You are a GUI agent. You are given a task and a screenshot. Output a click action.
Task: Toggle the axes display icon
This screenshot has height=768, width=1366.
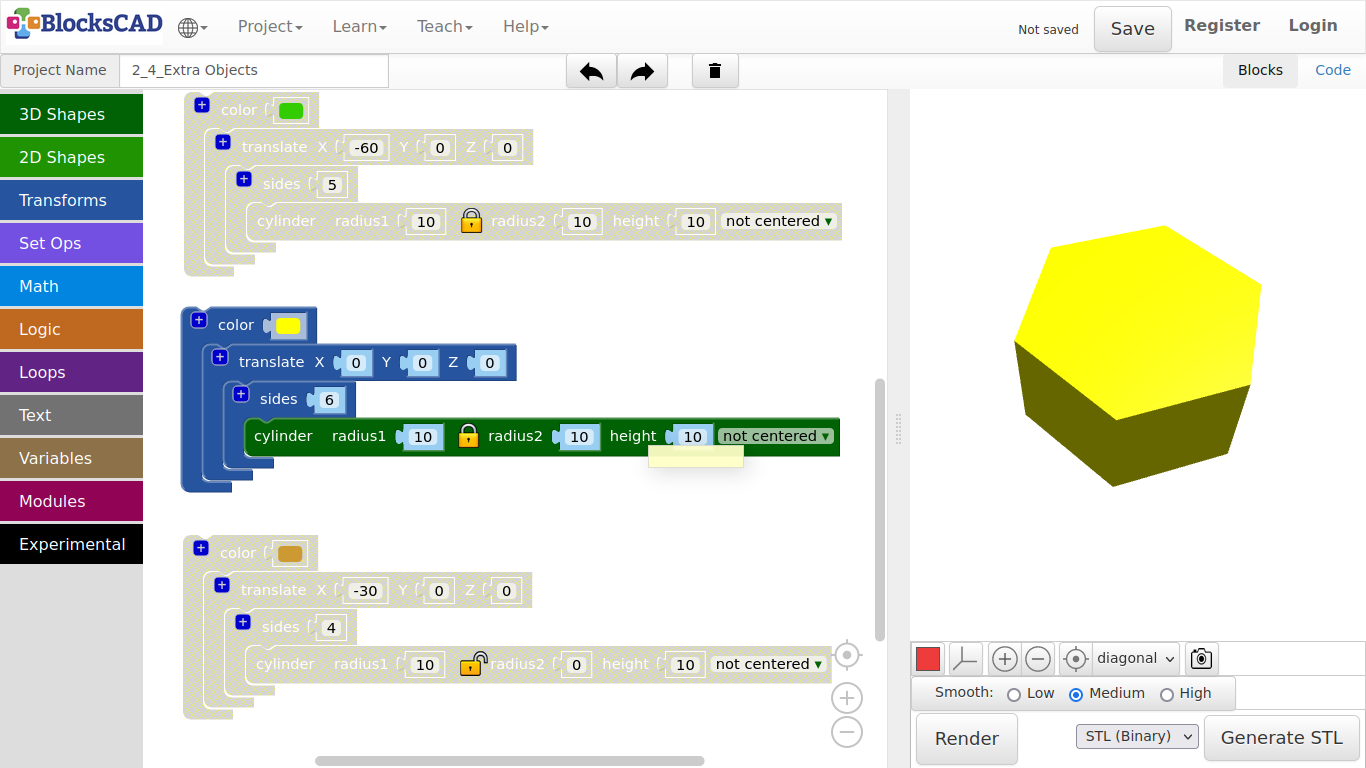(965, 659)
